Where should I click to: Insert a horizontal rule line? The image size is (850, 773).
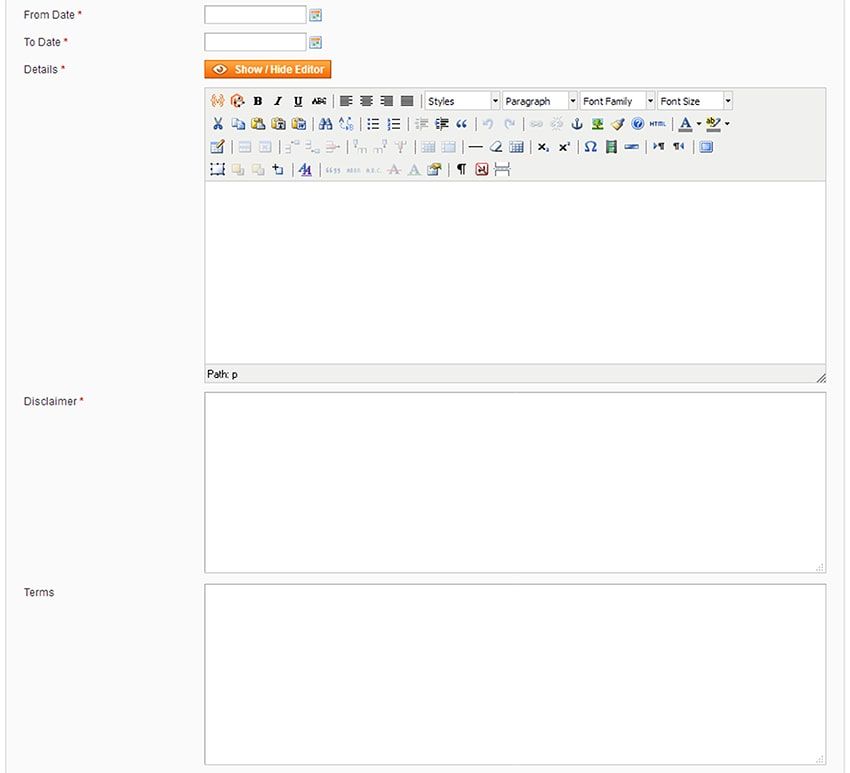click(x=475, y=147)
